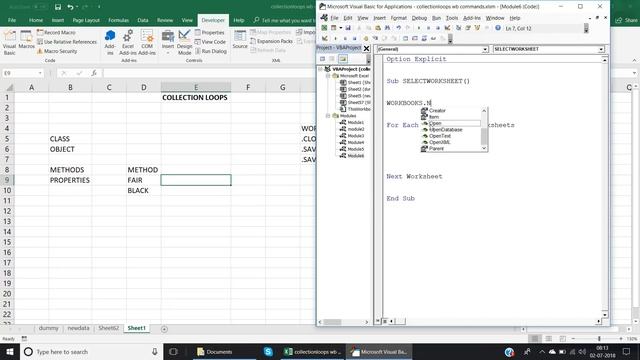Open the XML Source pane
The height and width of the screenshot is (360, 640).
click(x=240, y=40)
